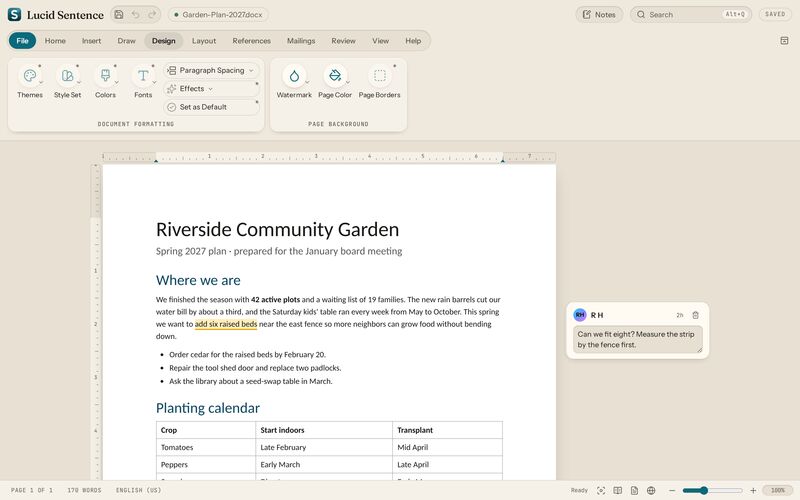The height and width of the screenshot is (500, 800).
Task: Click the Lucid Sentence app logo
Action: click(x=14, y=14)
